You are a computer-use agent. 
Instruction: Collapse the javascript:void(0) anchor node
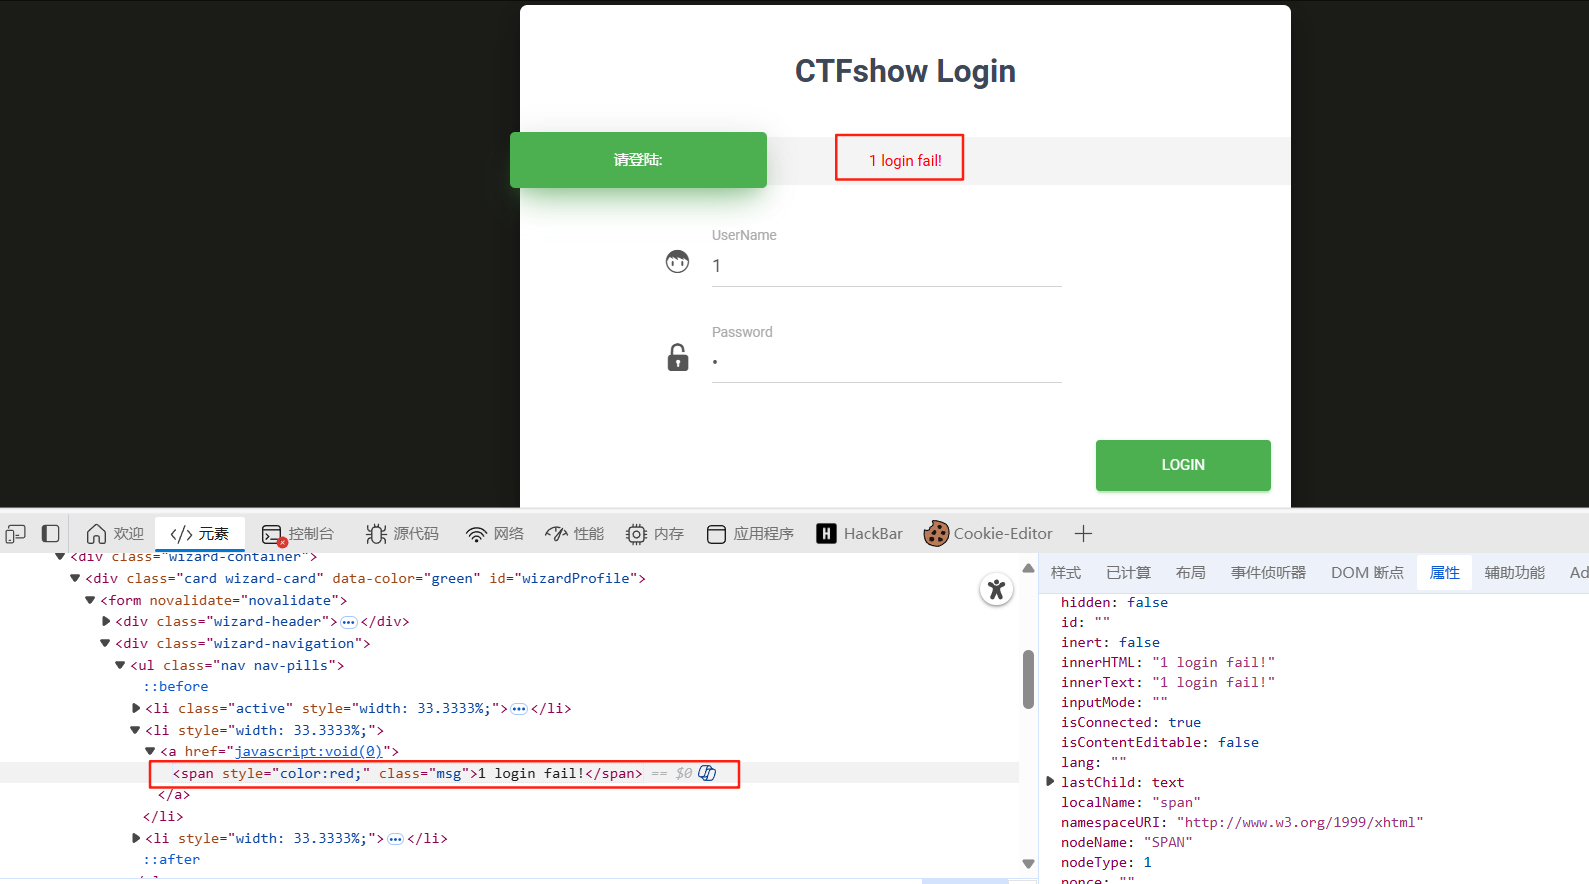pos(150,751)
